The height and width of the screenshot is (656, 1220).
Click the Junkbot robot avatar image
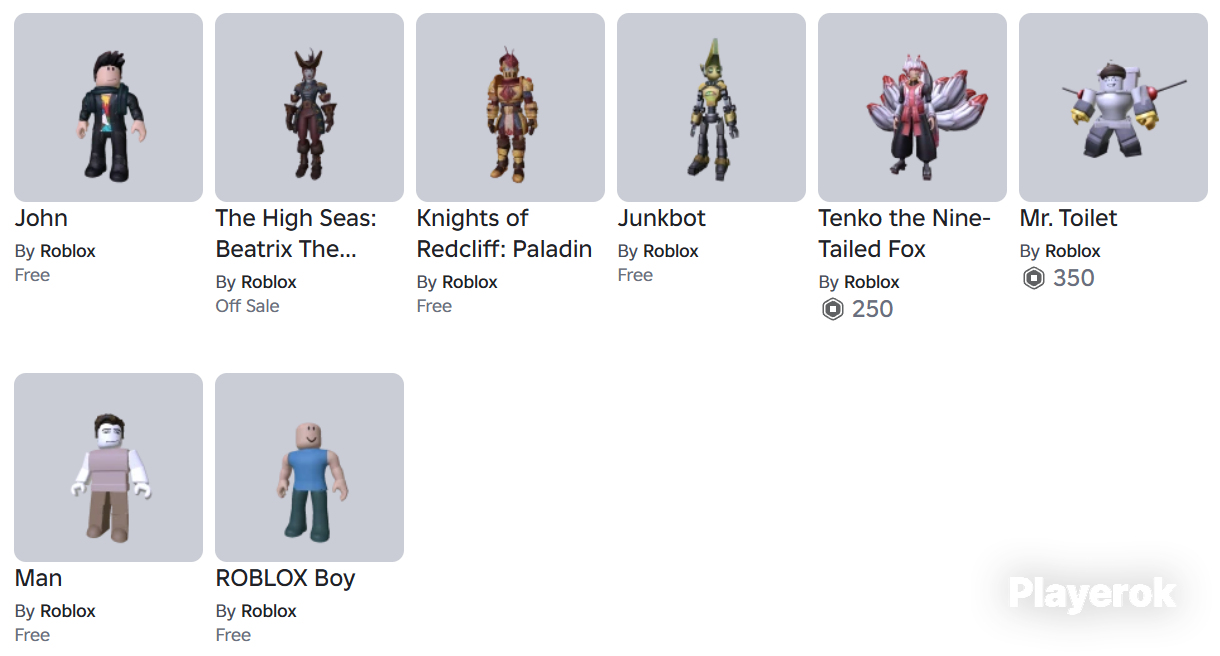[x=711, y=107]
